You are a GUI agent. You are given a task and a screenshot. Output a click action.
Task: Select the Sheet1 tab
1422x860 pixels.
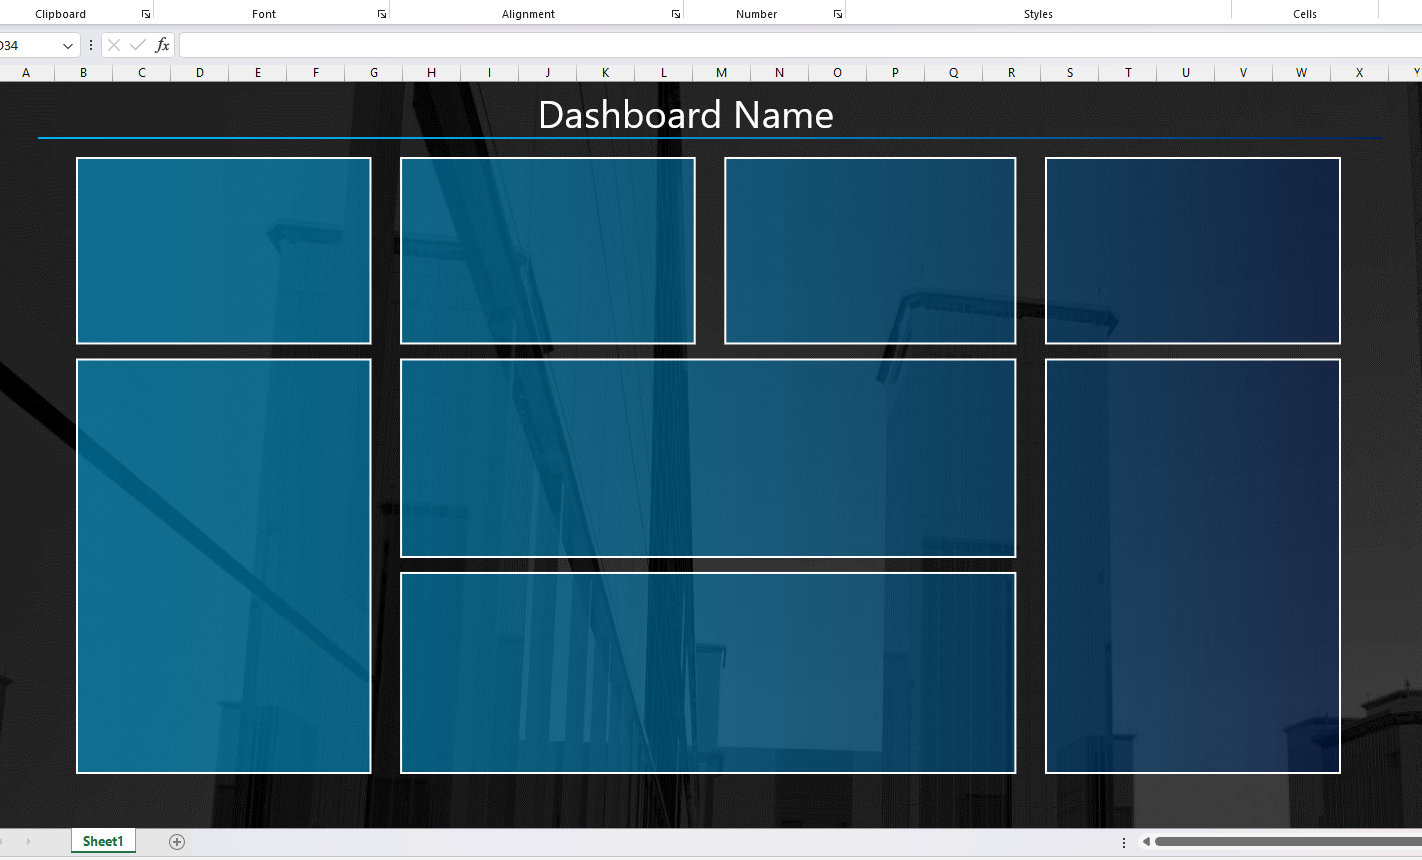click(x=103, y=841)
